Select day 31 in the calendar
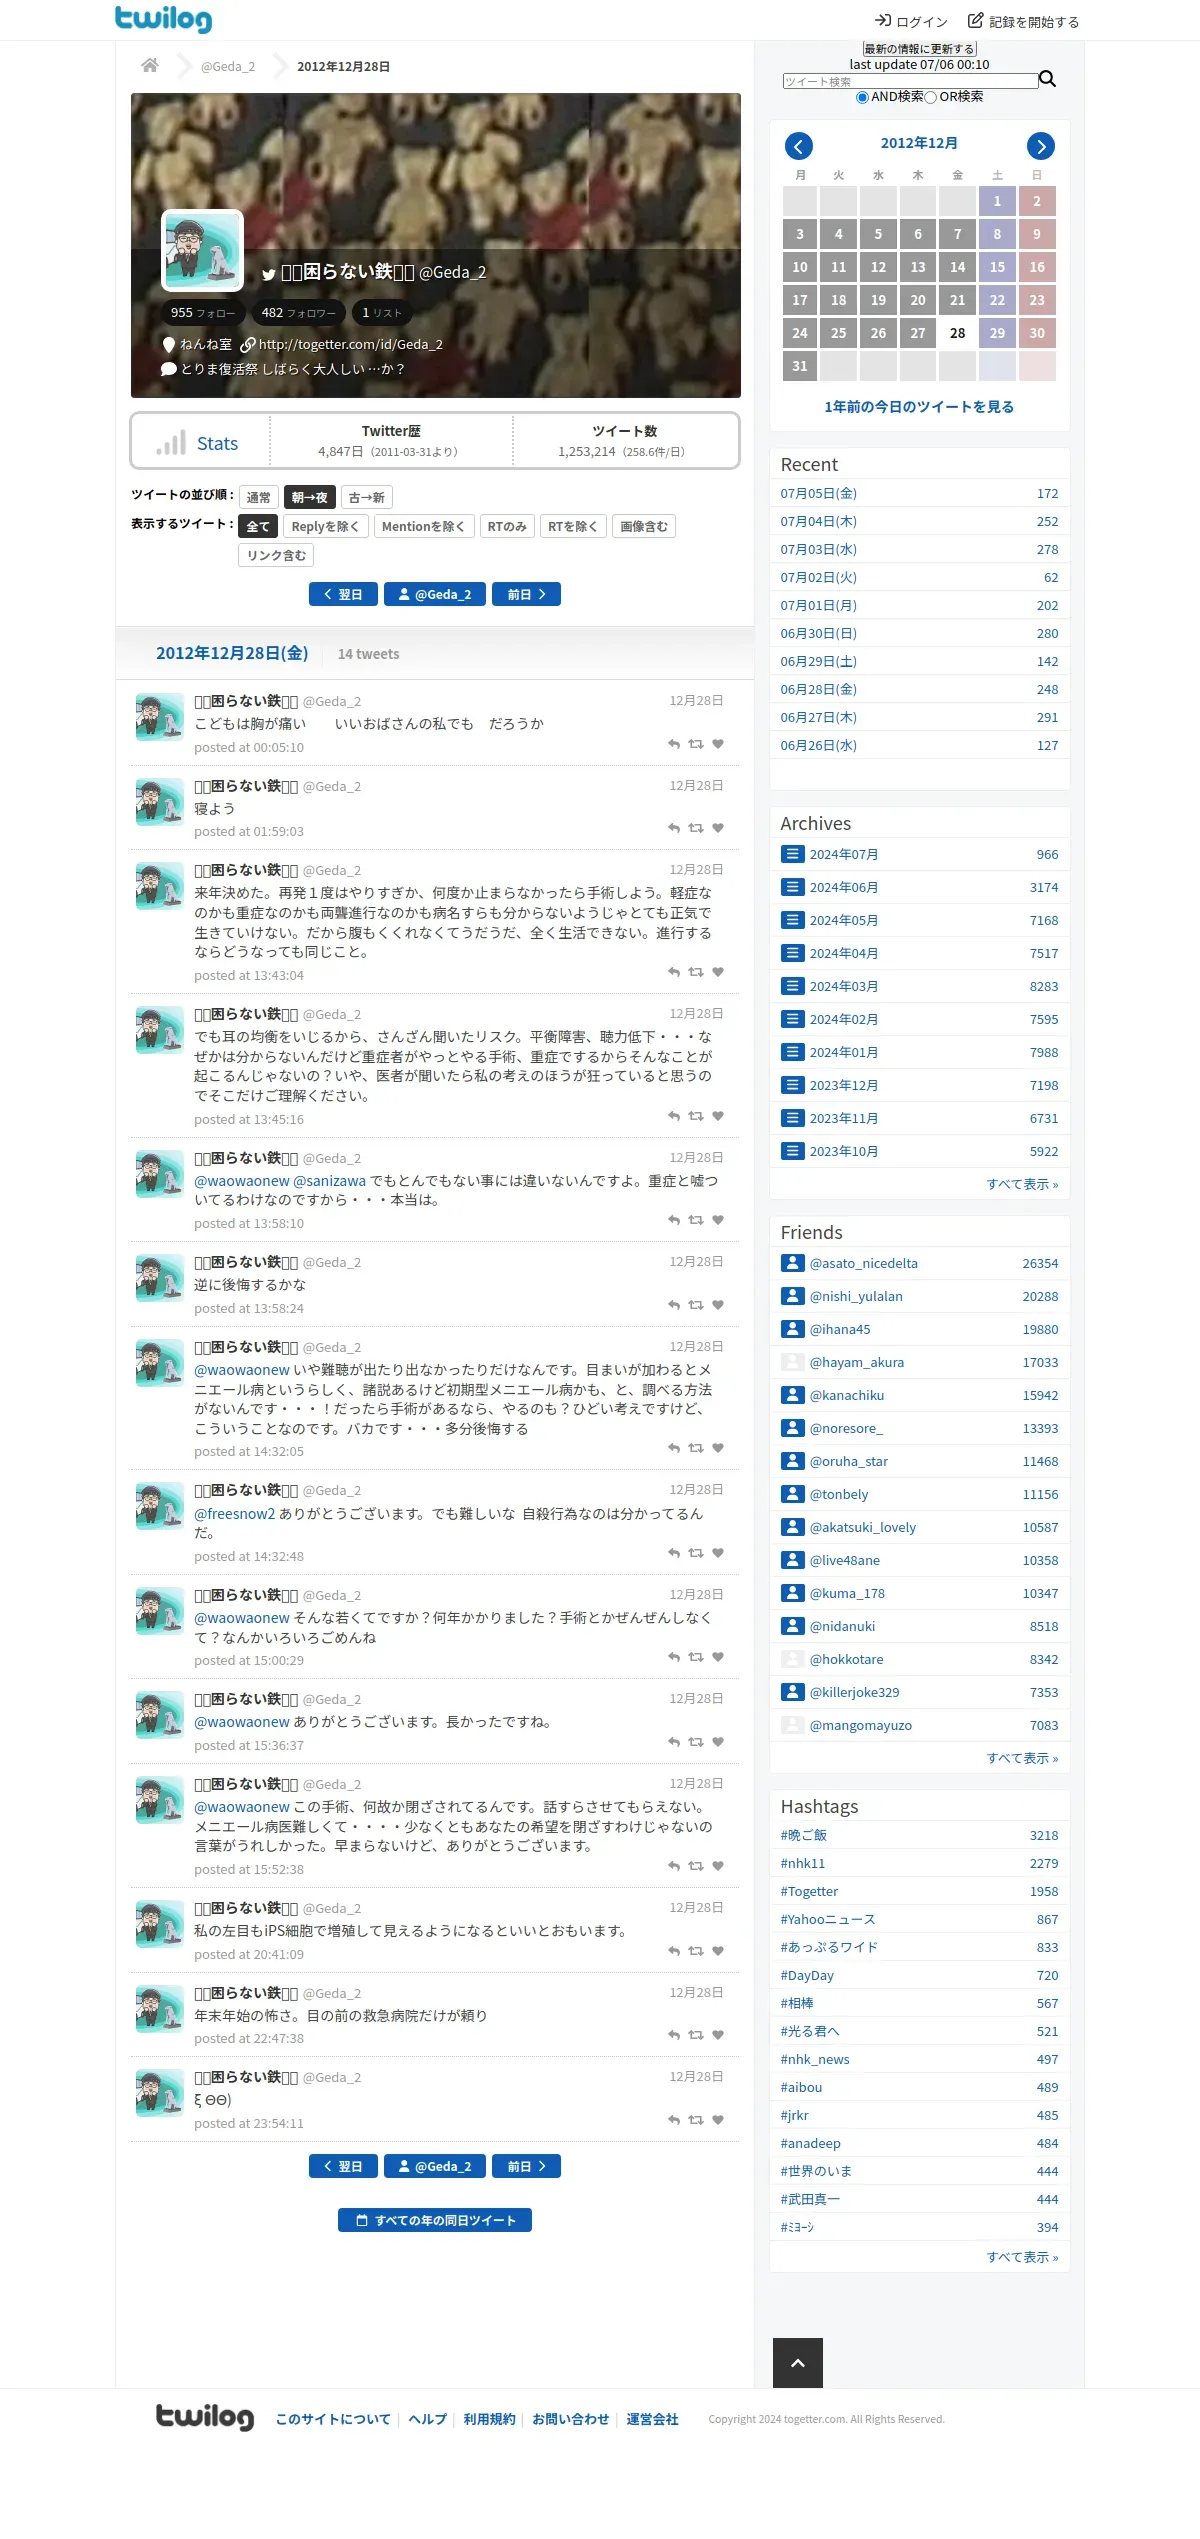The height and width of the screenshot is (2539, 1200). [800, 366]
